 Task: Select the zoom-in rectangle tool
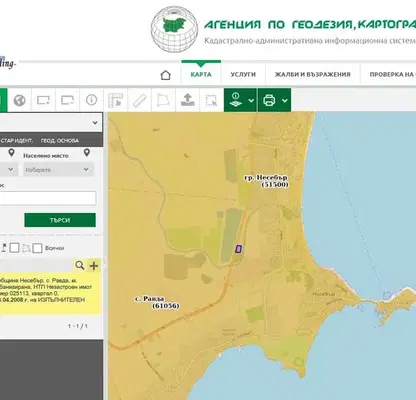coord(43,100)
